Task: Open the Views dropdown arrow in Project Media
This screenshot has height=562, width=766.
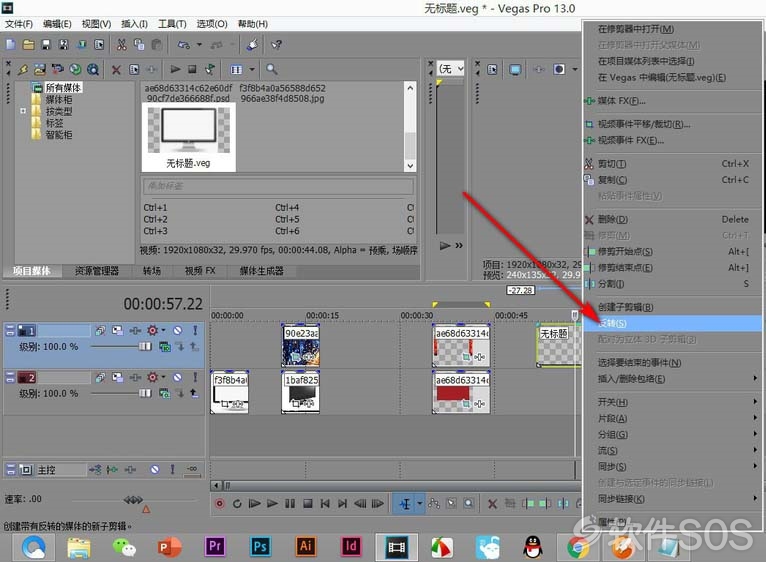Action: click(252, 69)
